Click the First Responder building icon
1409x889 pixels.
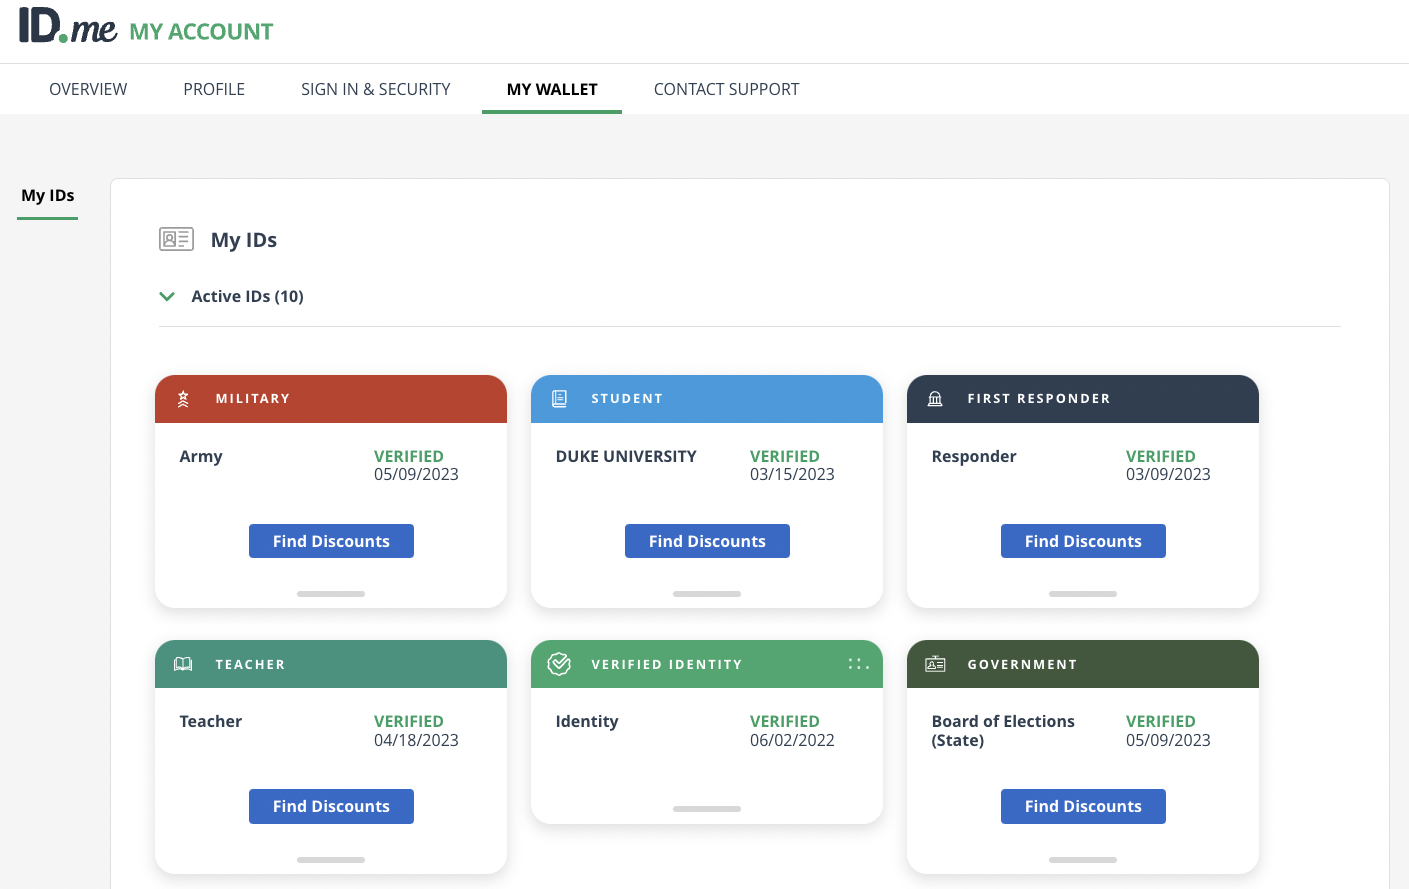(x=935, y=399)
